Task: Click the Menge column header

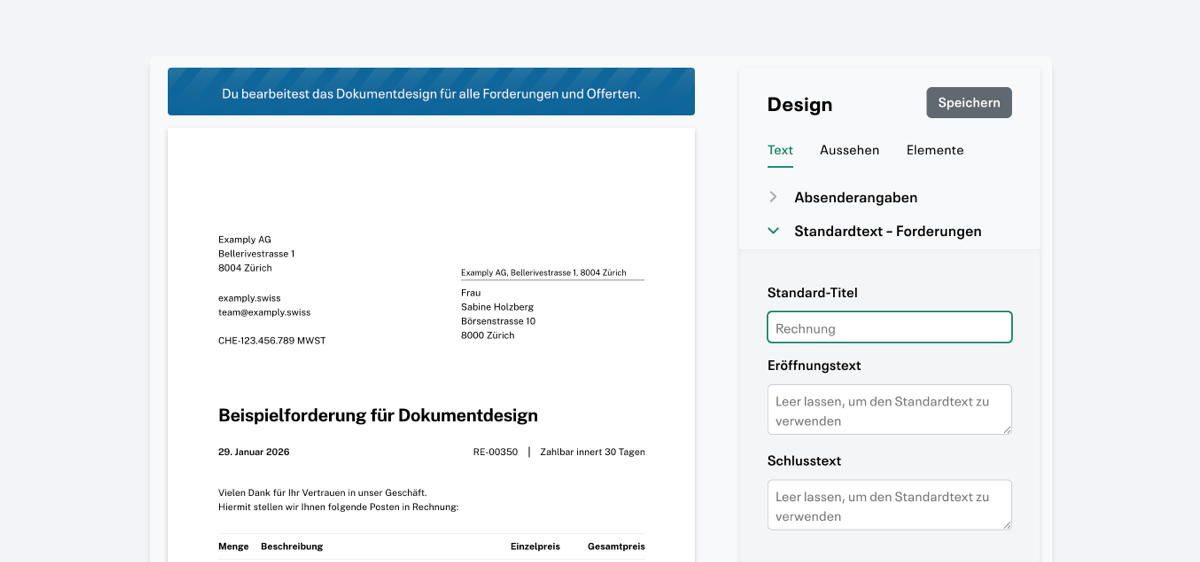Action: pyautogui.click(x=233, y=547)
